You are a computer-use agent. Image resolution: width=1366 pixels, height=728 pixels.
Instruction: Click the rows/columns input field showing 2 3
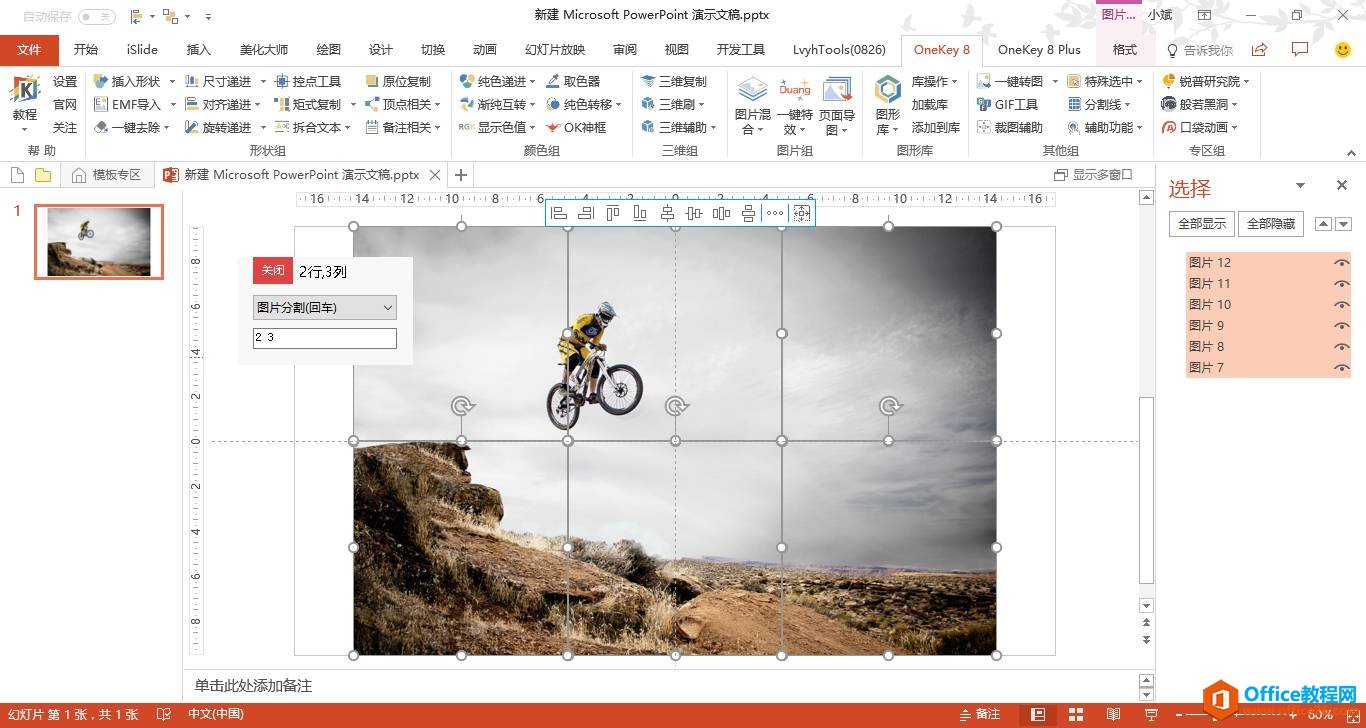[x=325, y=338]
